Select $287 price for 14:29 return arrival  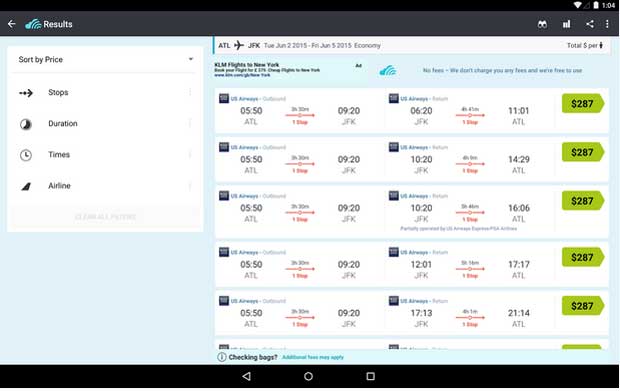[x=583, y=152]
